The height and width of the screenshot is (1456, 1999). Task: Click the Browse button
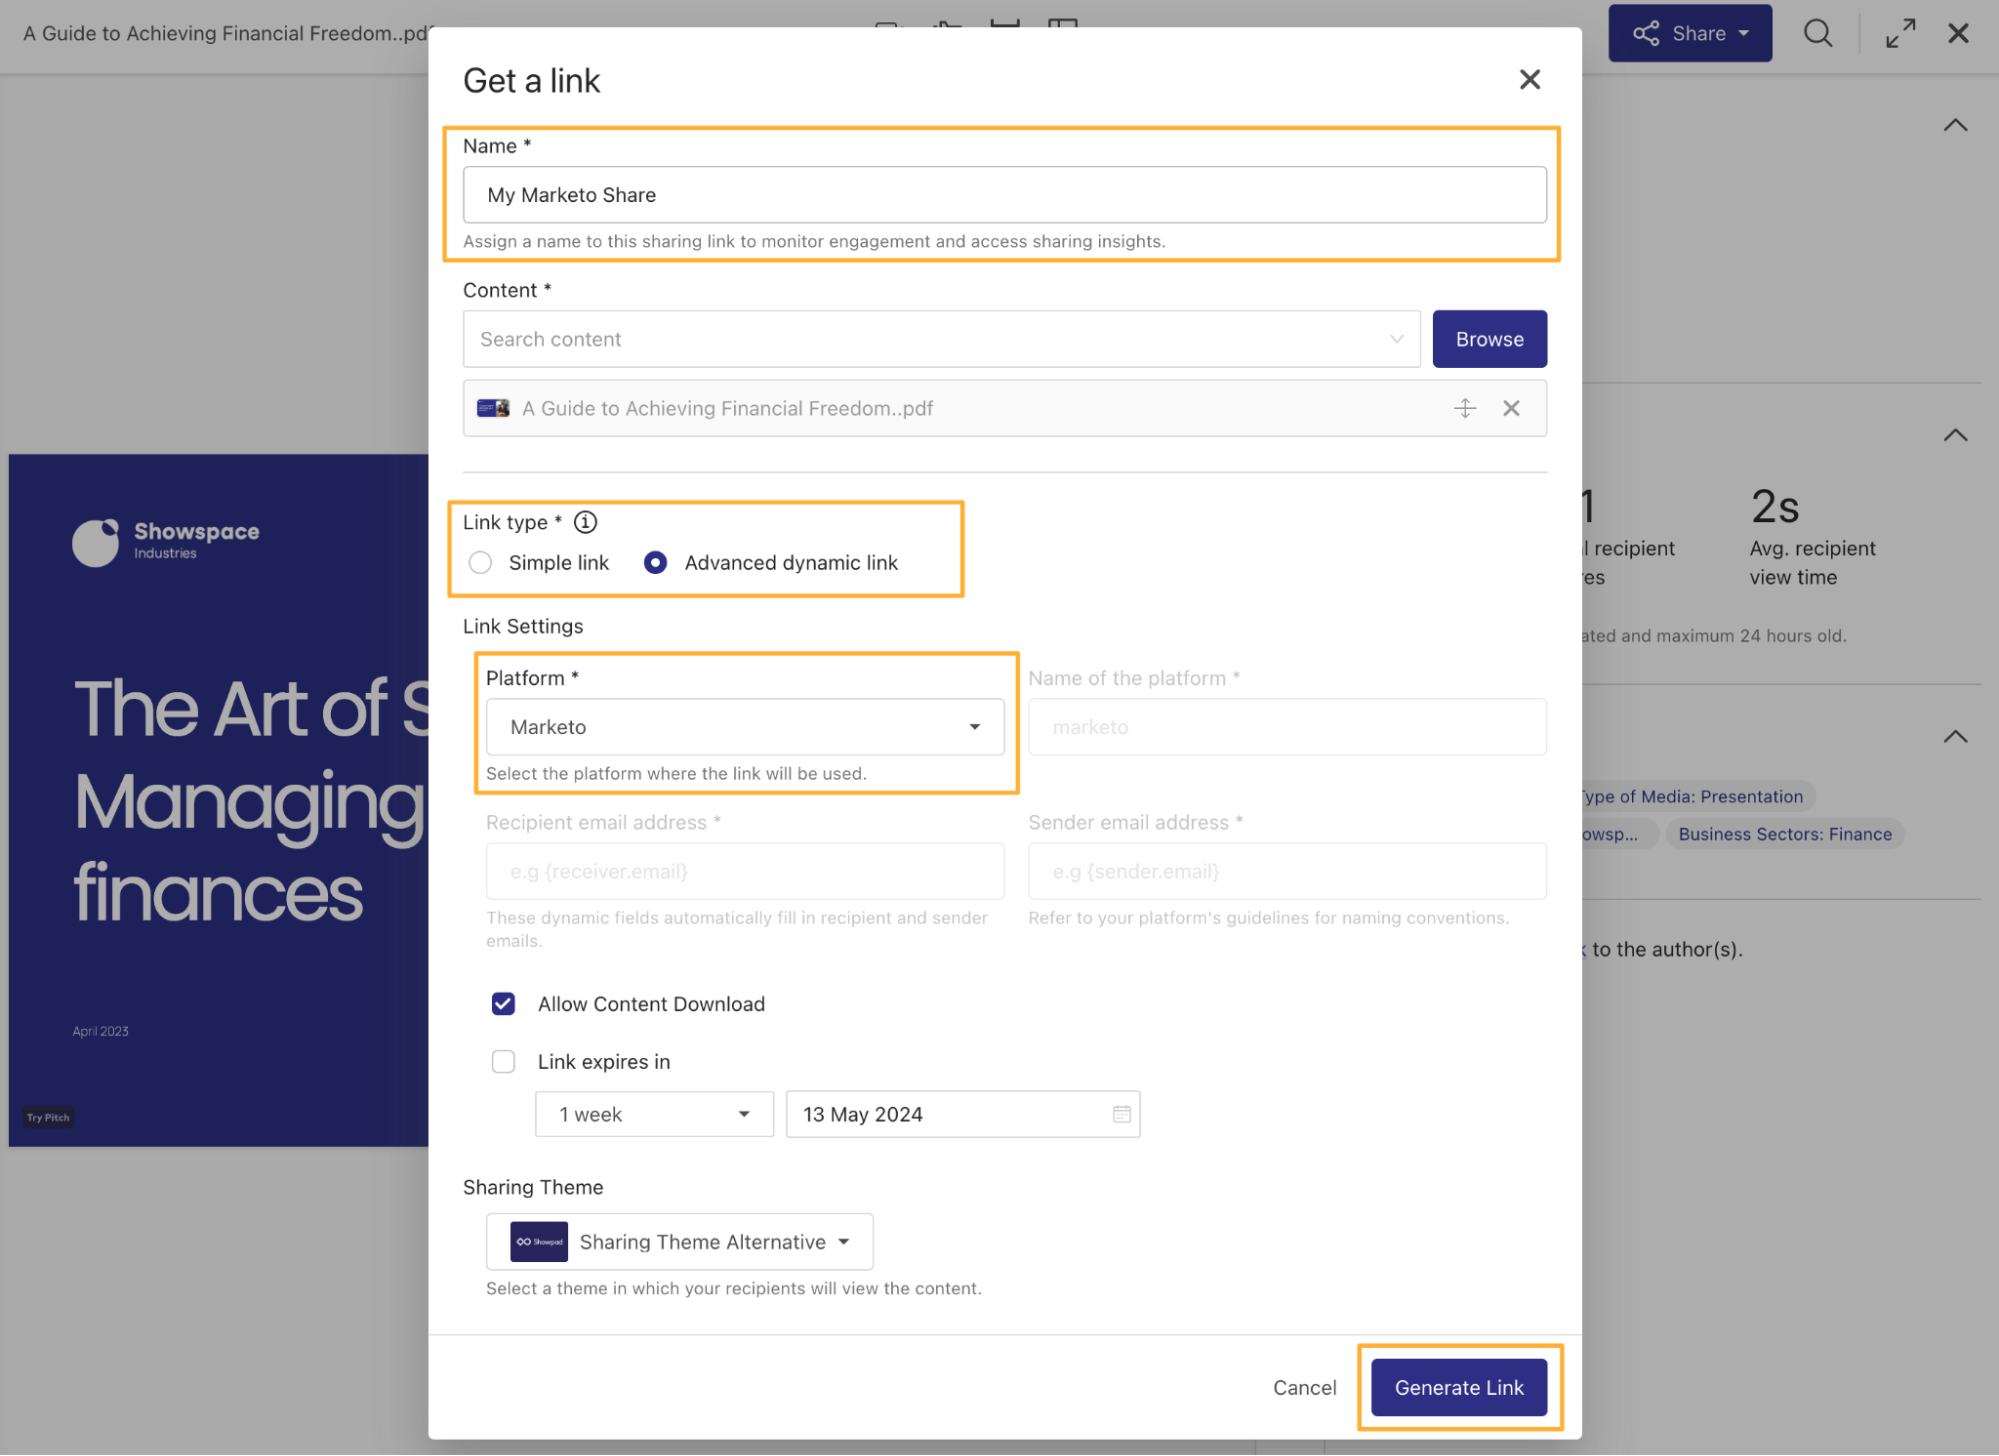tap(1489, 339)
